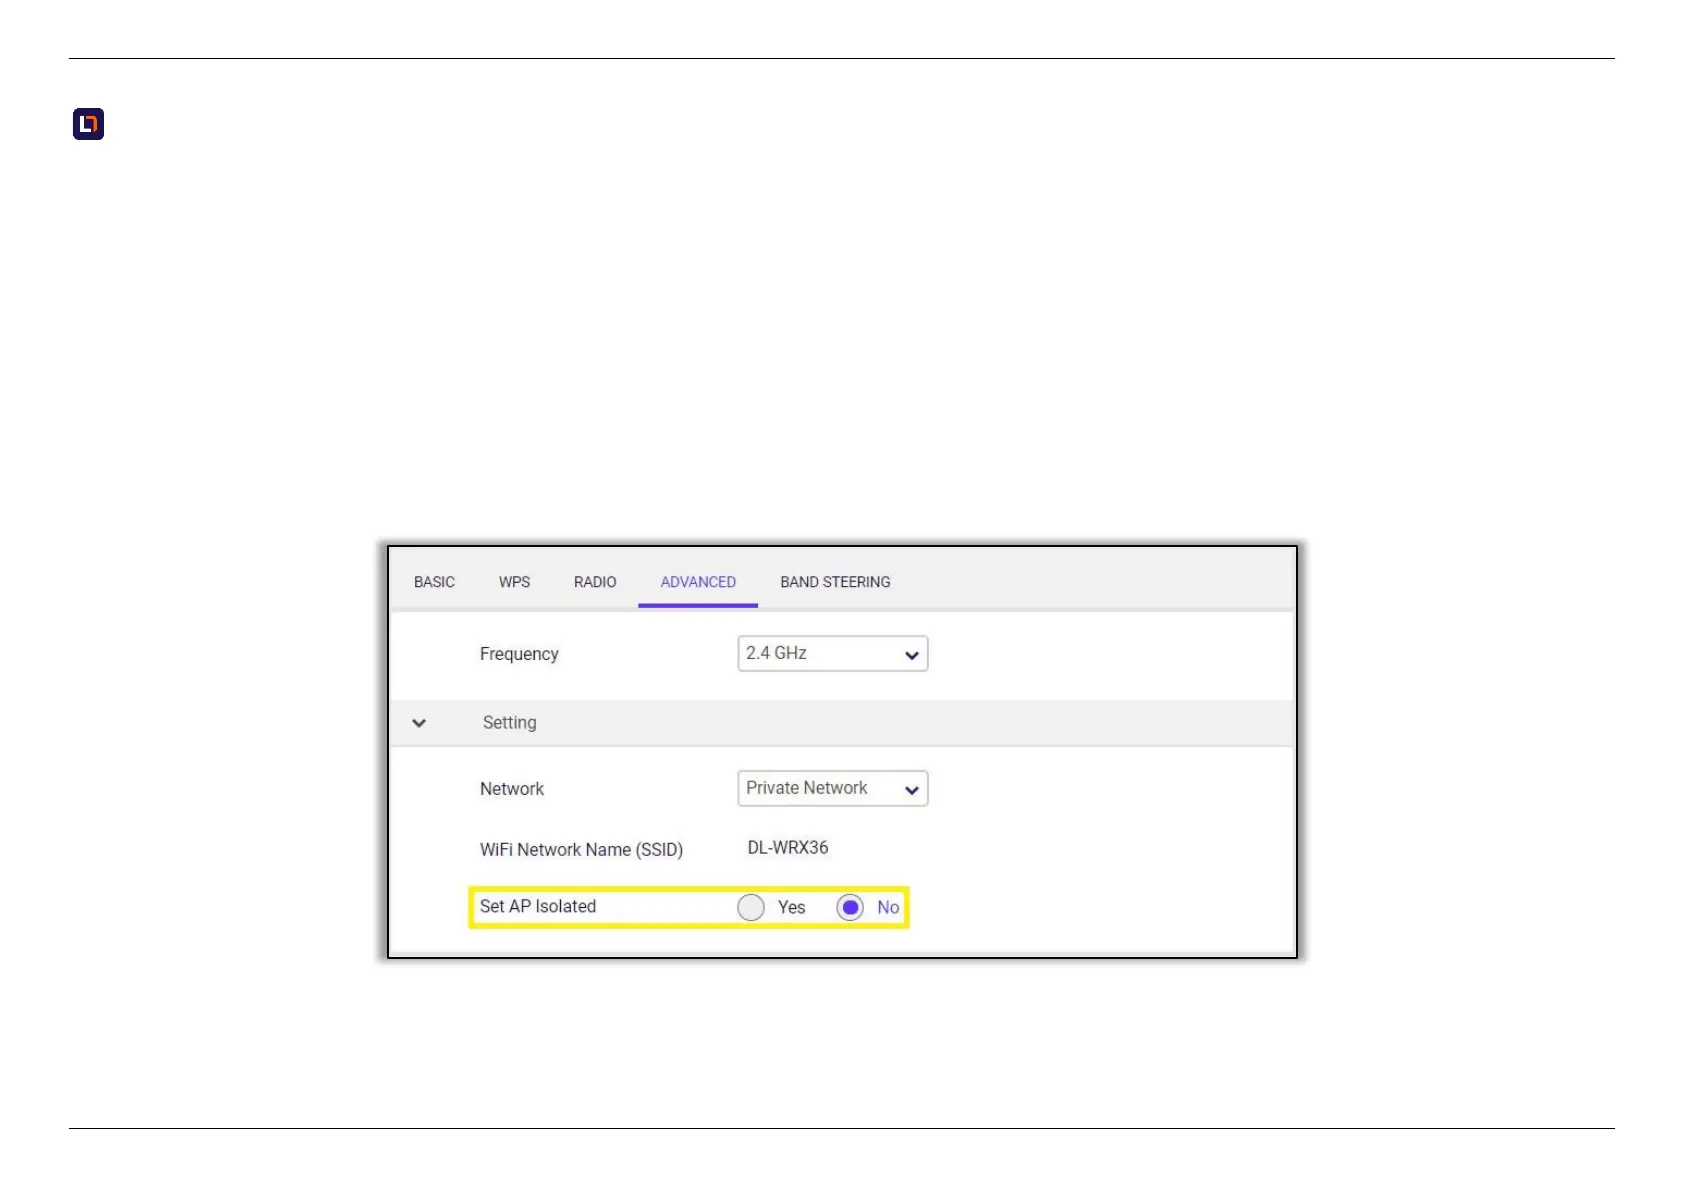Click the logo icon at page top

88,124
